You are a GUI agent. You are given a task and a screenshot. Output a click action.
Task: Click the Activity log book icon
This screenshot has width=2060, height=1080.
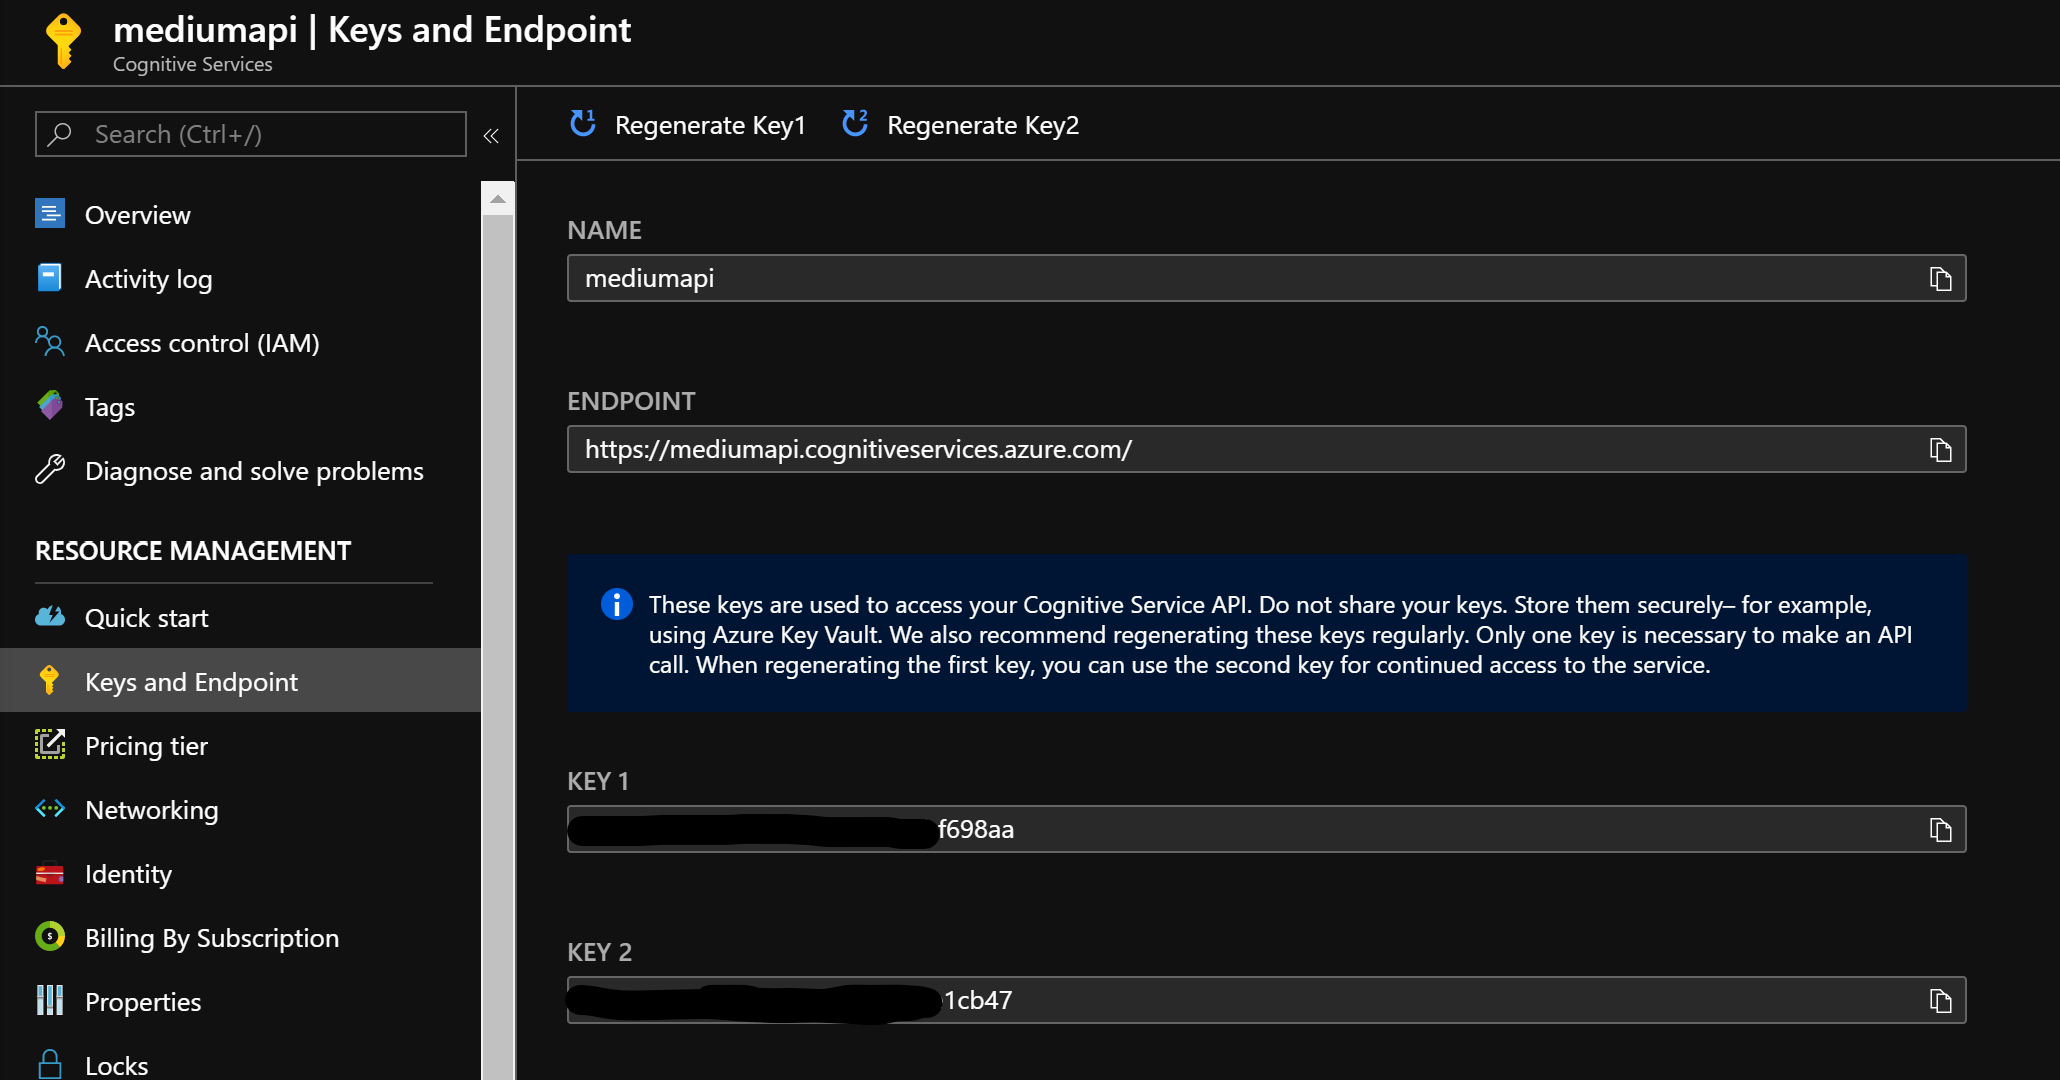[50, 278]
